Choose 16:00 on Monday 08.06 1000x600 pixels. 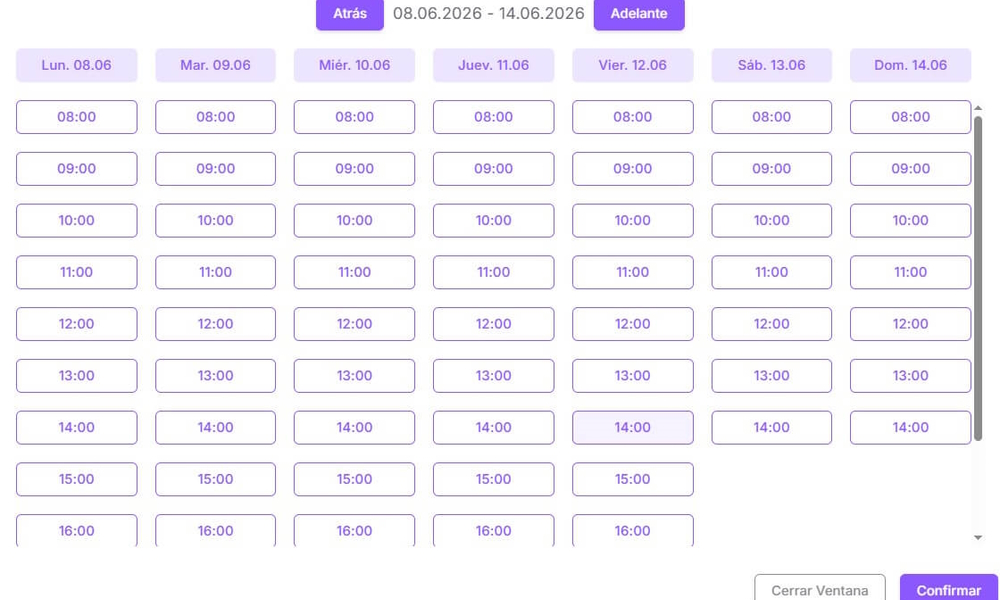pos(77,530)
